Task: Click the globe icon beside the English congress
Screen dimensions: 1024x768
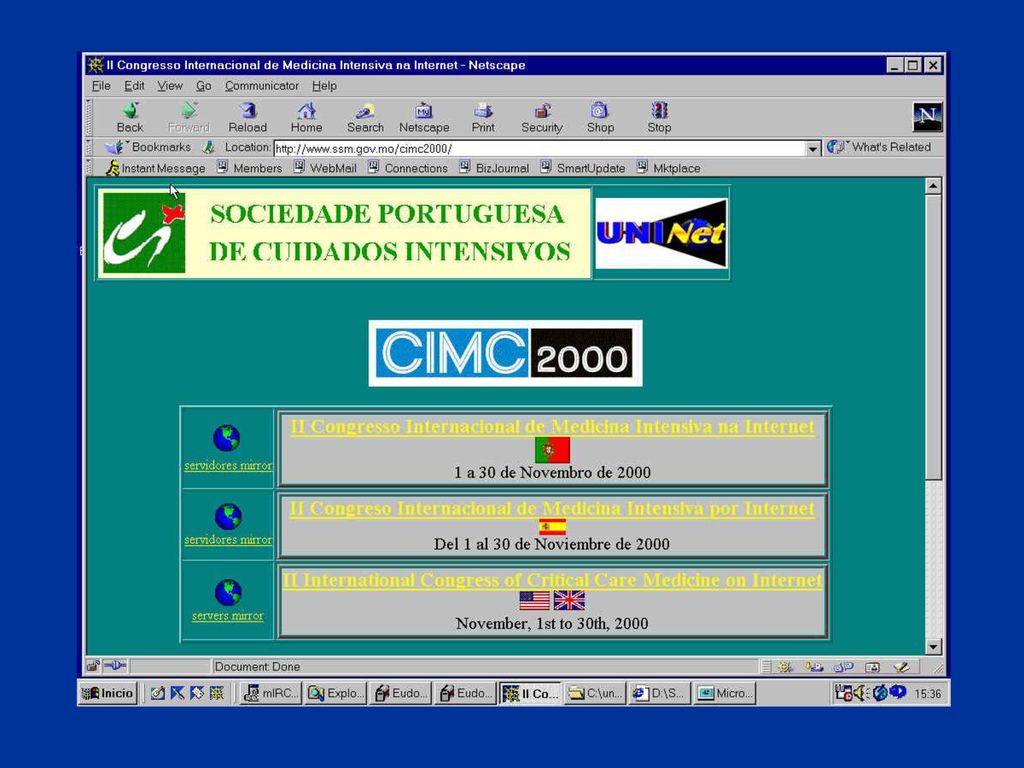Action: 228,592
